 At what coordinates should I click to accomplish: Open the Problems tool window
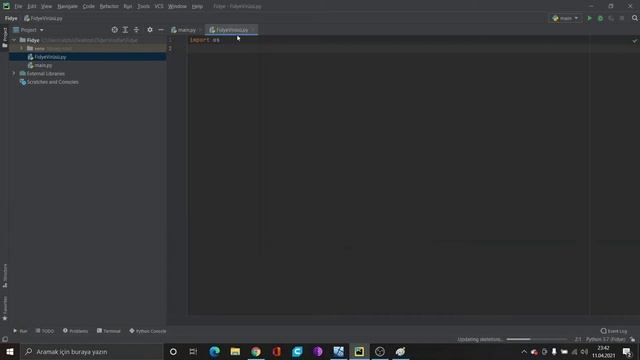(76, 331)
